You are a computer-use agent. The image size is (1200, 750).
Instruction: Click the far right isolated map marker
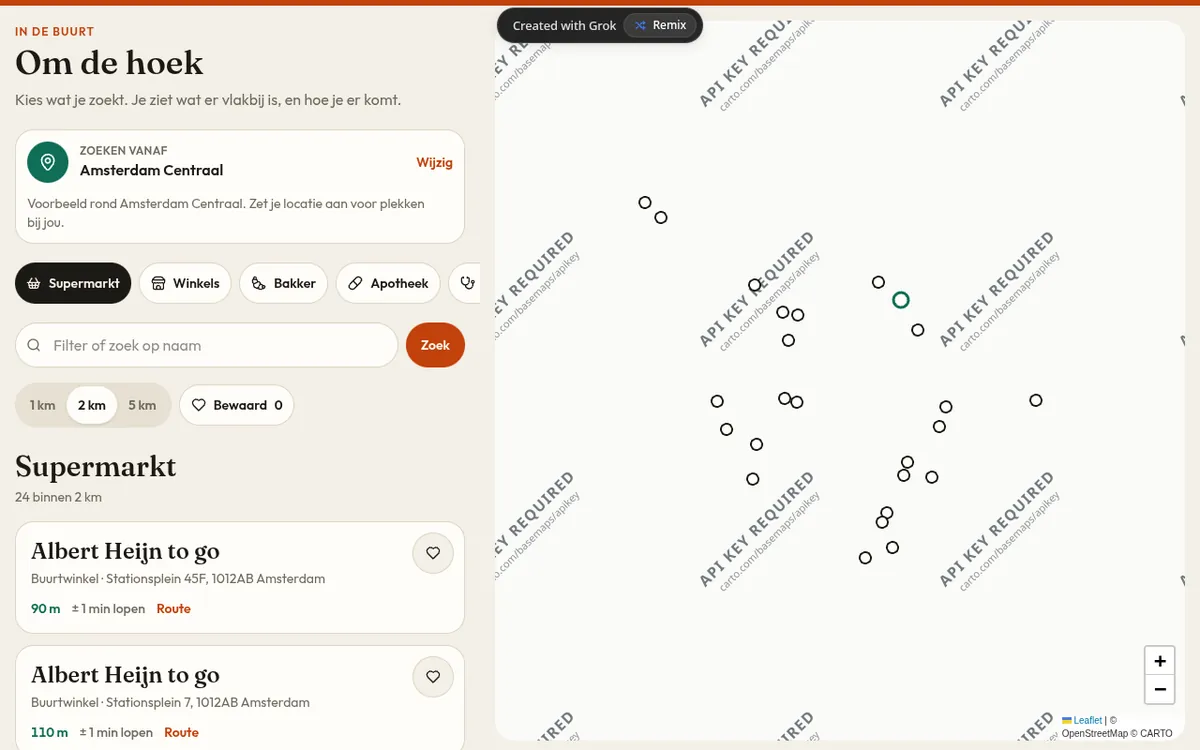tap(1036, 400)
